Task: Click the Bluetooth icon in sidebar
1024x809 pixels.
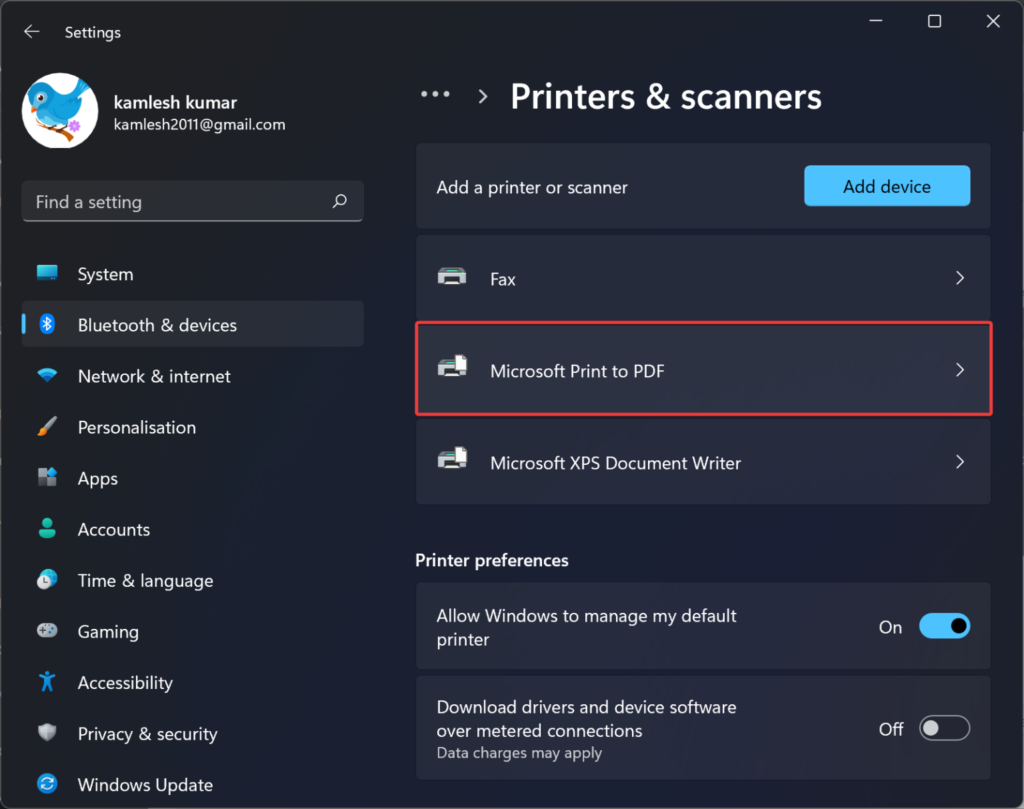Action: pos(47,324)
